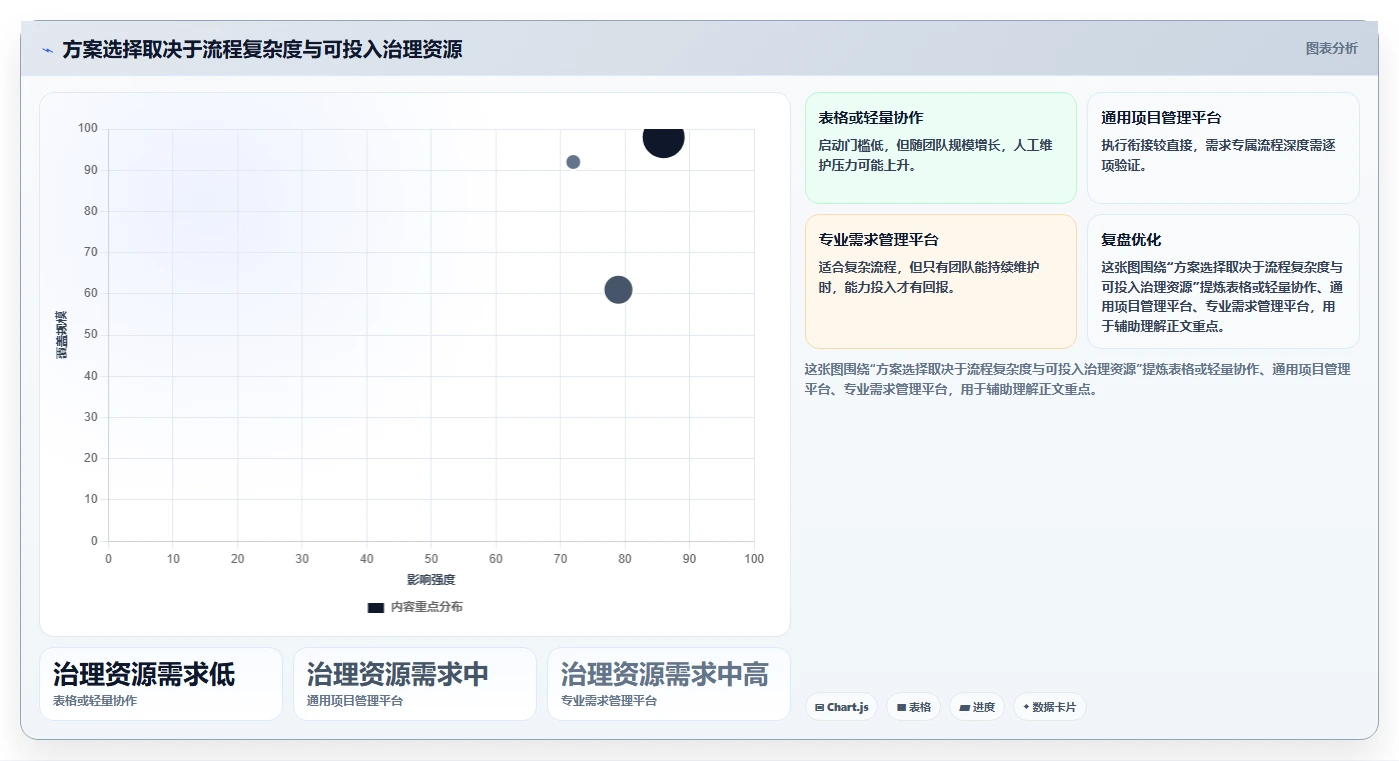
Task: Click the 通用项目管理平台 subtitle under 治理资源需求中
Action: pos(355,701)
